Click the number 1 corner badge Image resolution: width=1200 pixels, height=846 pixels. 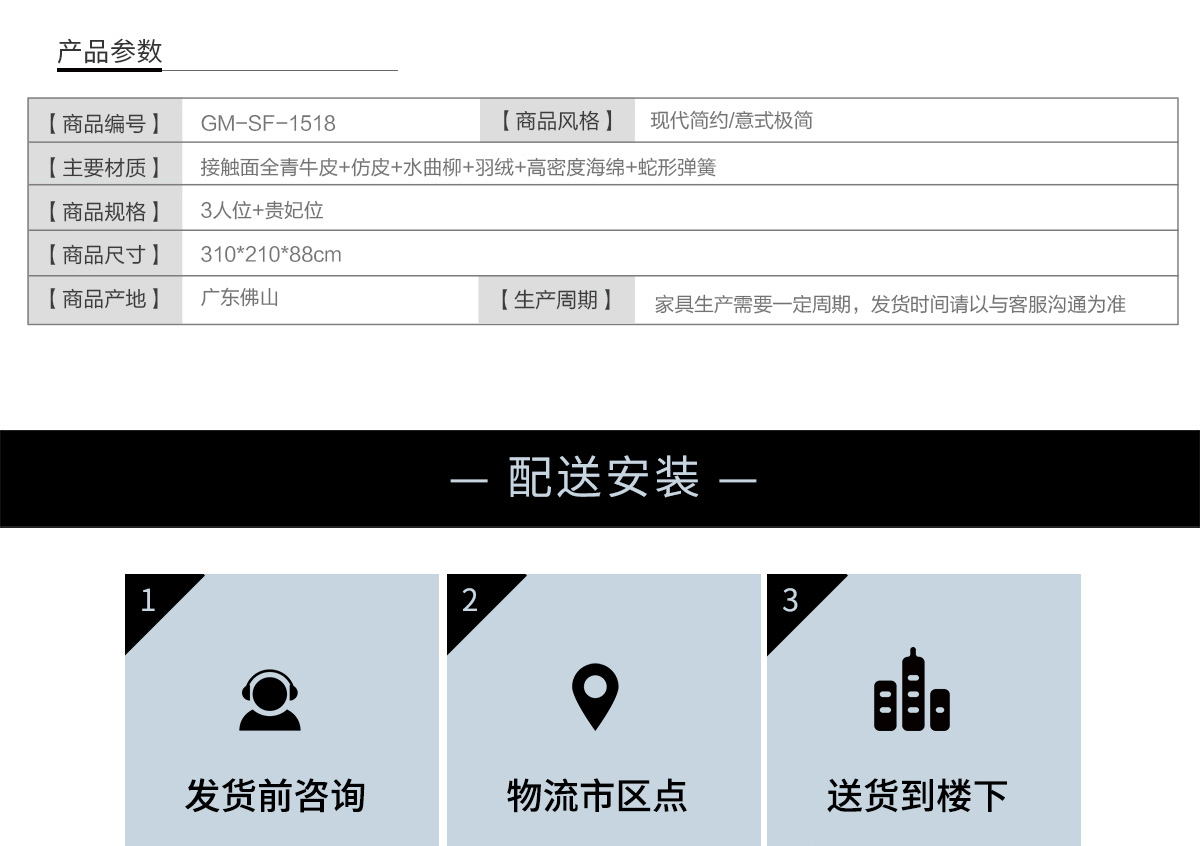pos(150,600)
